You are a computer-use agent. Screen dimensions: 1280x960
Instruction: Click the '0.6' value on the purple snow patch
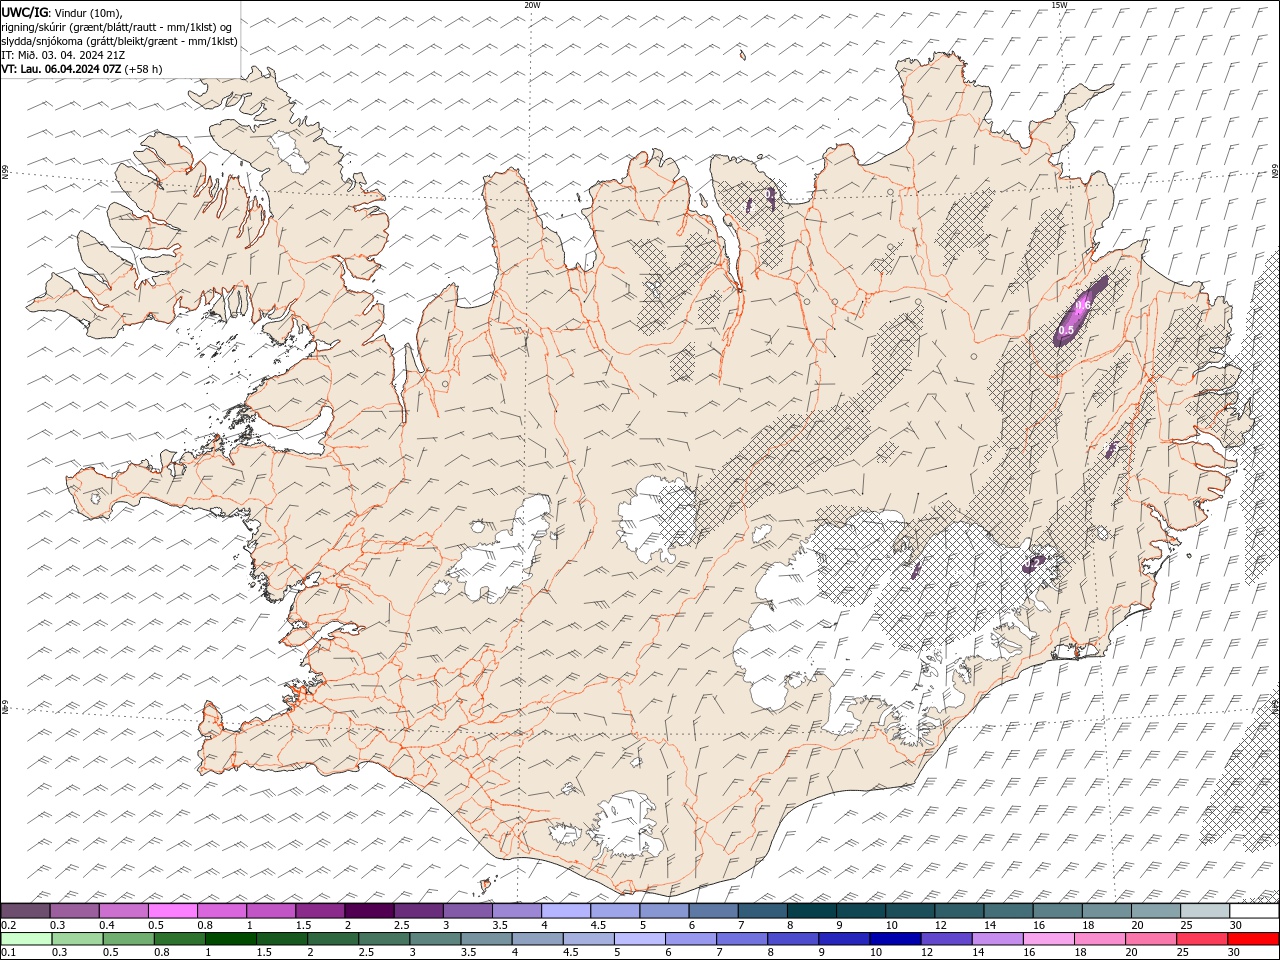[x=1083, y=305]
